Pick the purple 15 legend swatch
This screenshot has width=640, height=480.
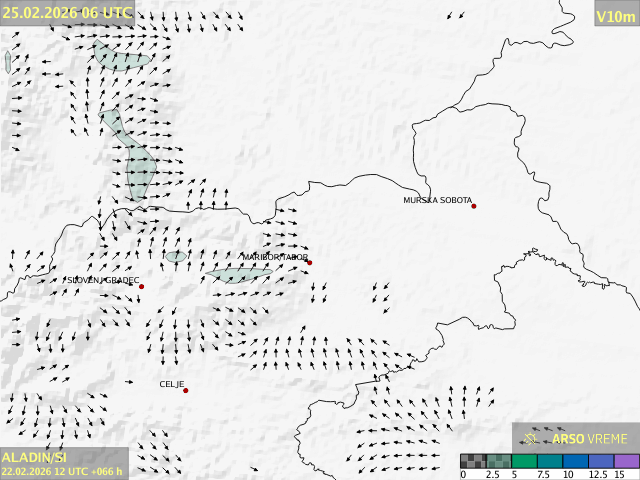click(x=626, y=461)
